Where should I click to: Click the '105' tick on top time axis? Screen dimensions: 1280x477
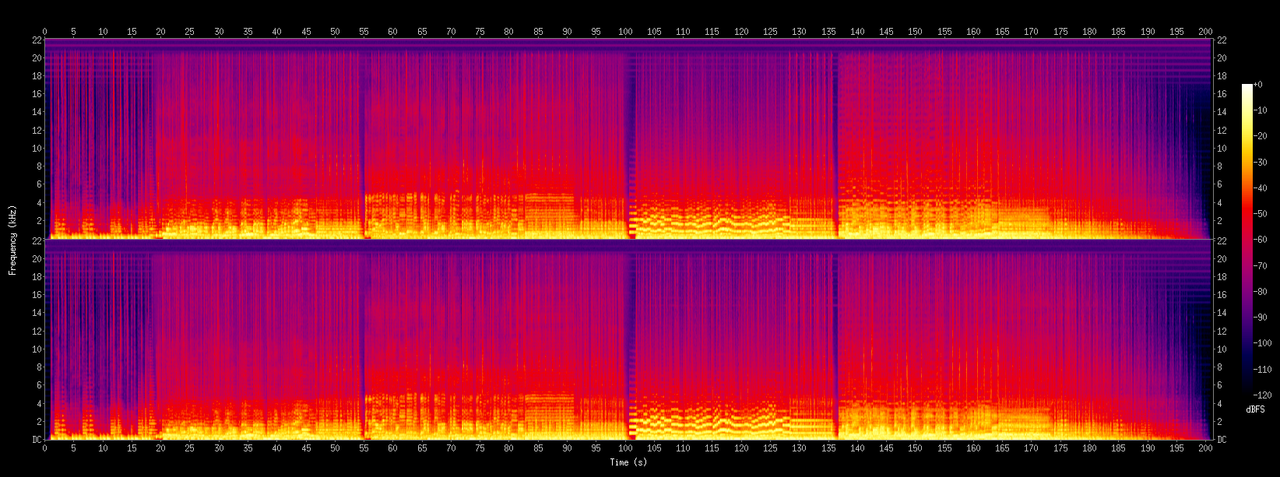654,32
